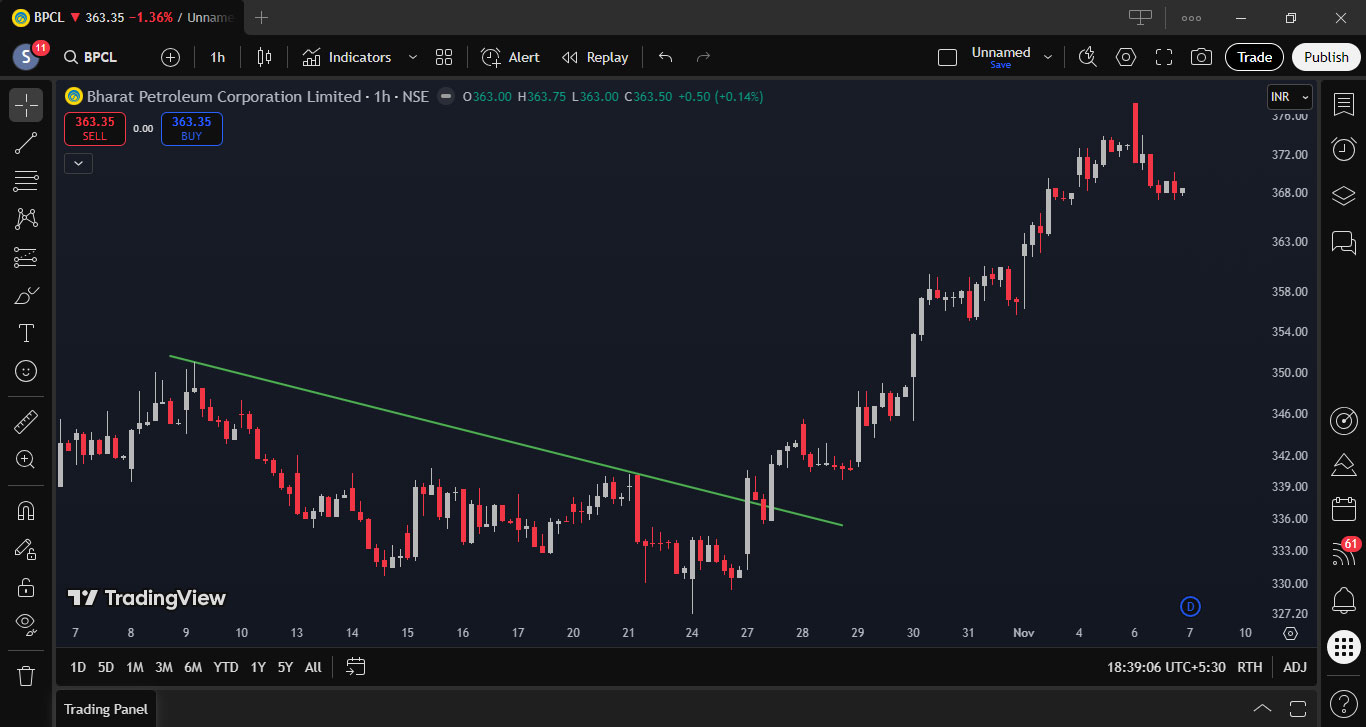Toggle magnet mode
Viewport: 1366px width, 727px height.
point(26,510)
